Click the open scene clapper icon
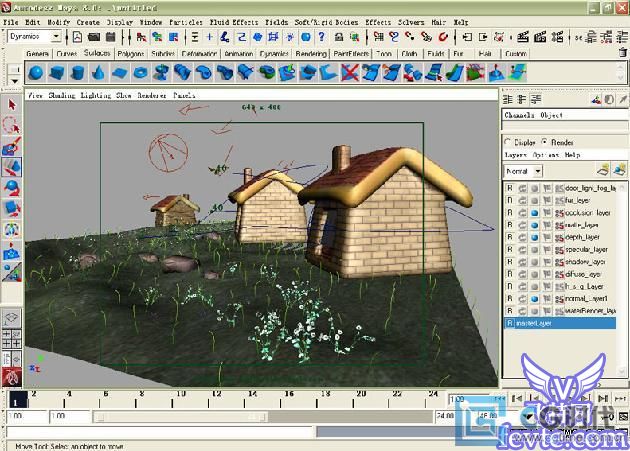 coord(94,37)
